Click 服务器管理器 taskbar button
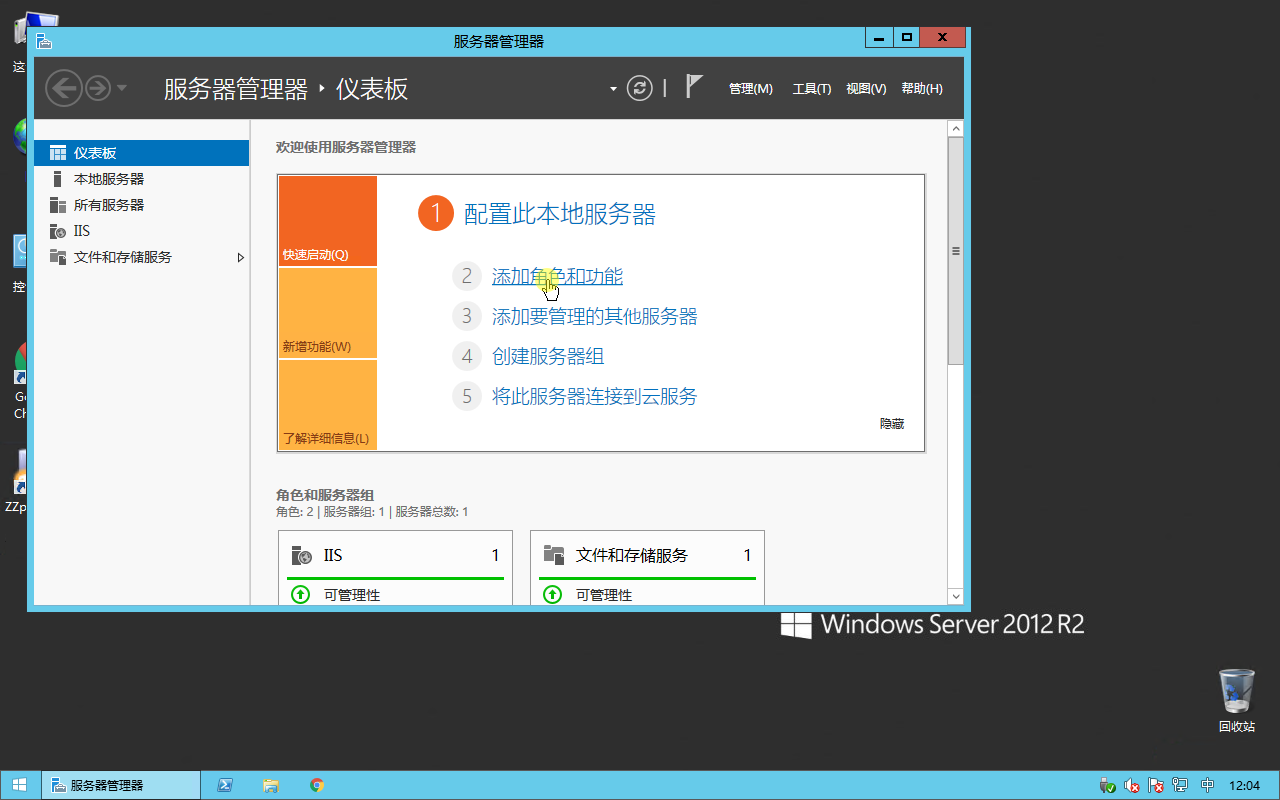The height and width of the screenshot is (800, 1280). tap(121, 785)
